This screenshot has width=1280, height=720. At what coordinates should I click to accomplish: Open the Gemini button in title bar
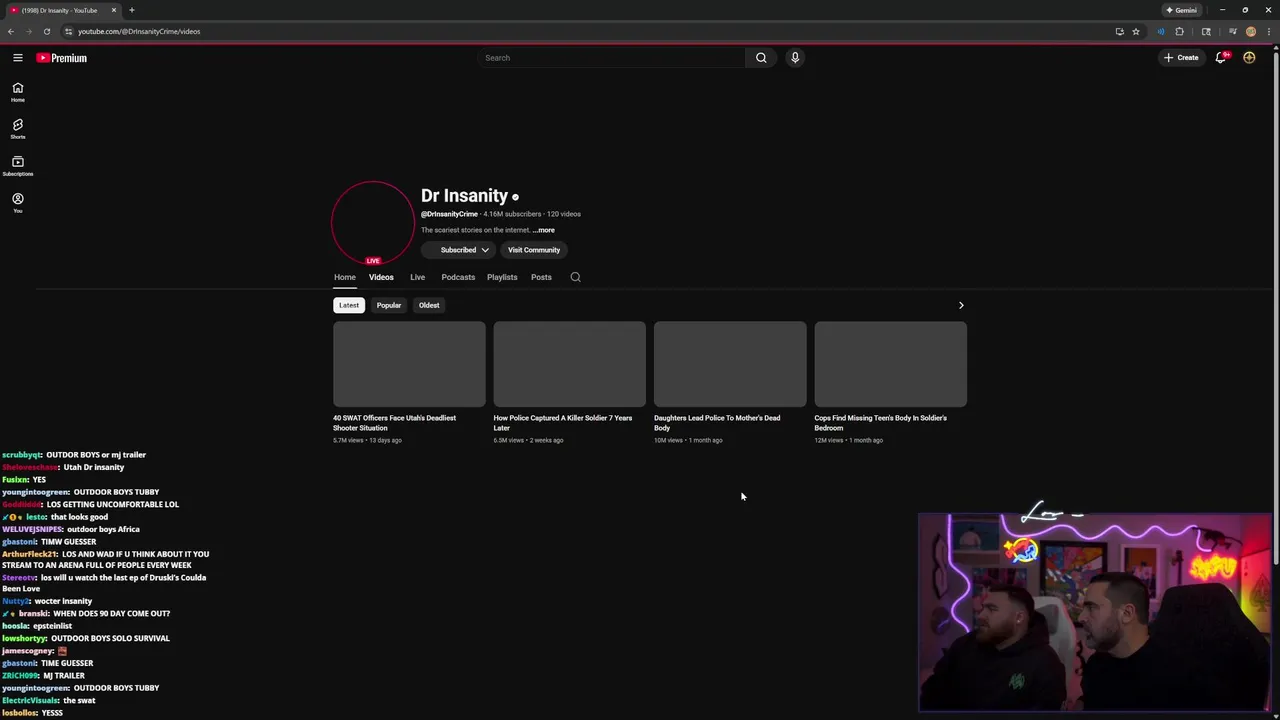(1181, 10)
